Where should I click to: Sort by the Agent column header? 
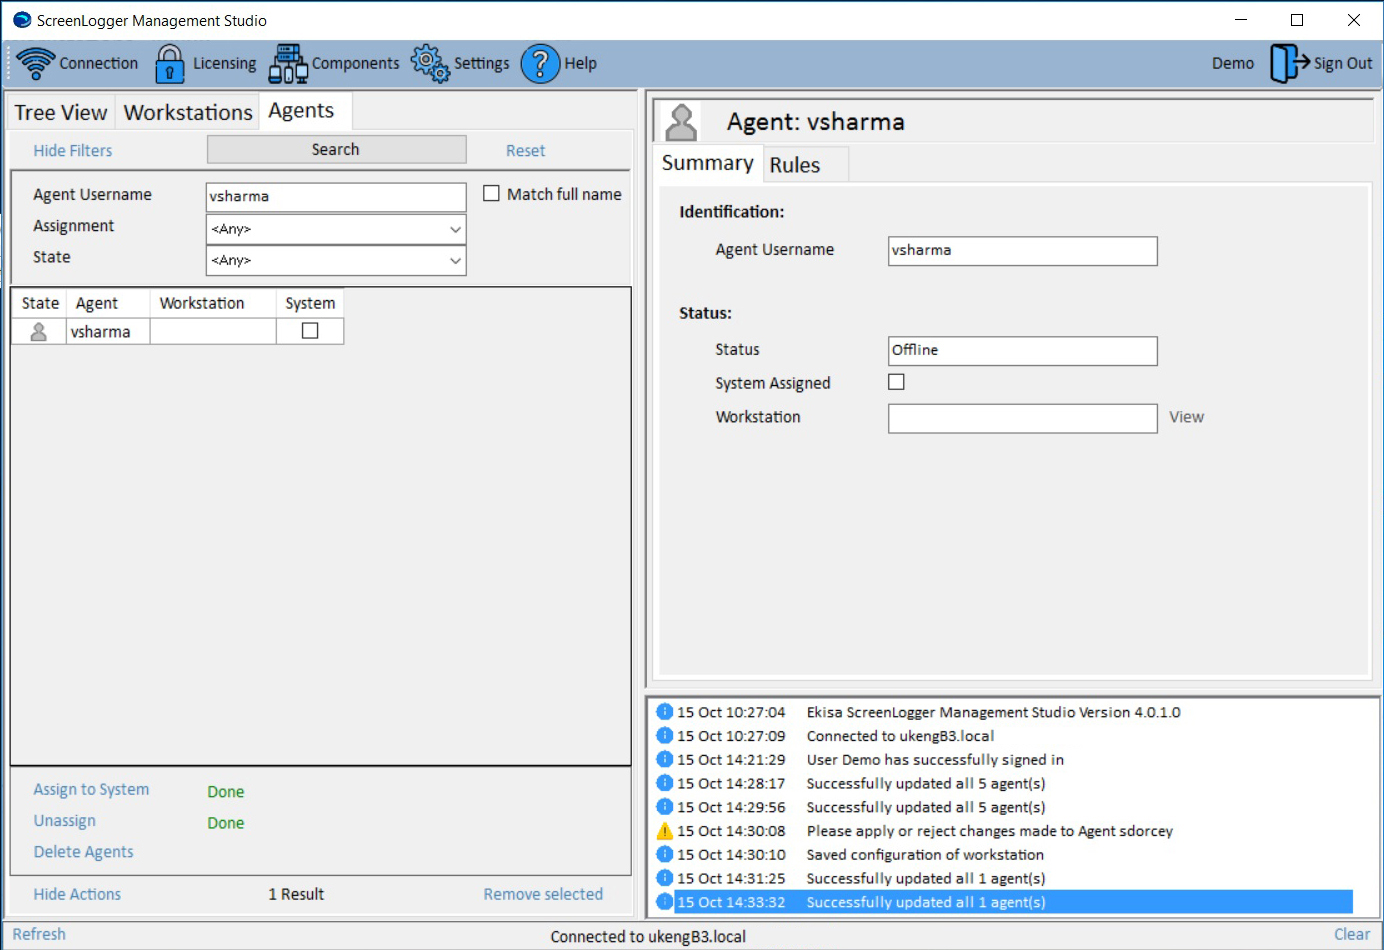(x=109, y=303)
